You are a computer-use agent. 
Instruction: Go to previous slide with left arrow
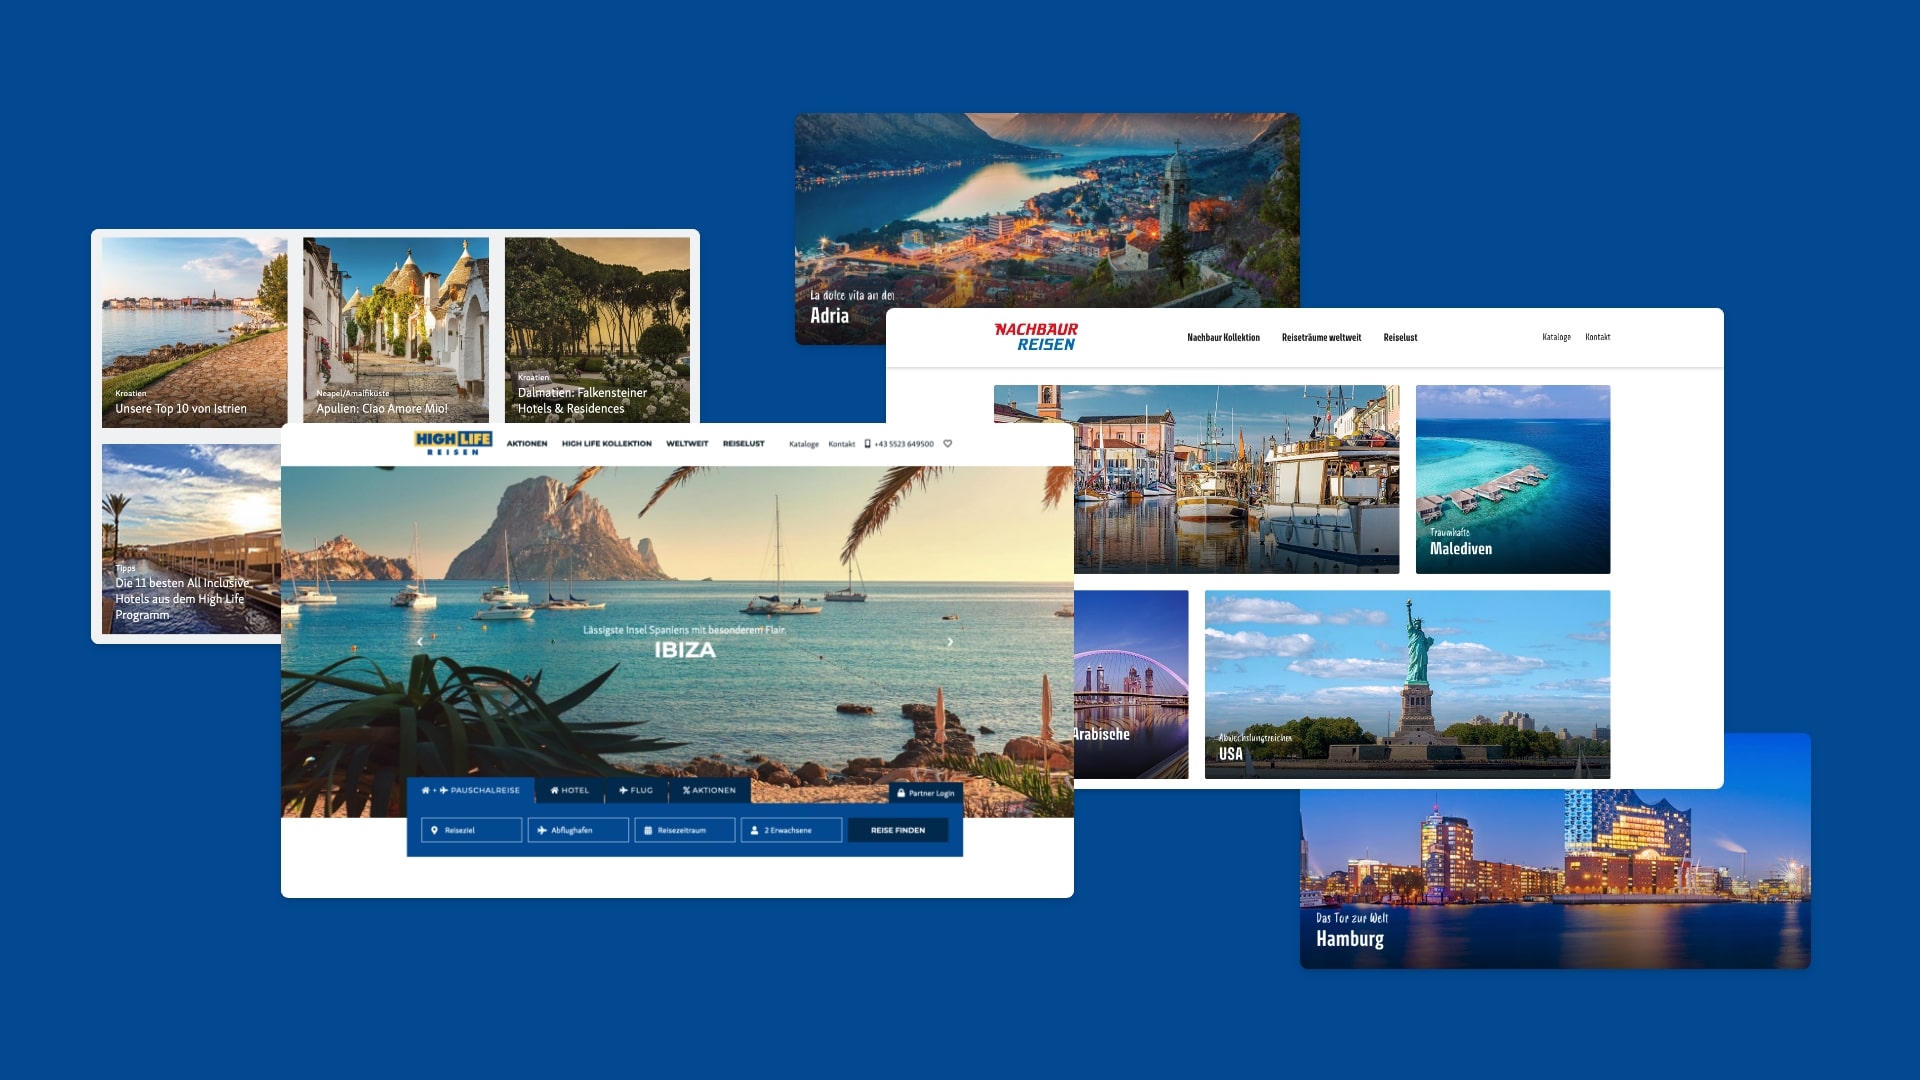[420, 641]
